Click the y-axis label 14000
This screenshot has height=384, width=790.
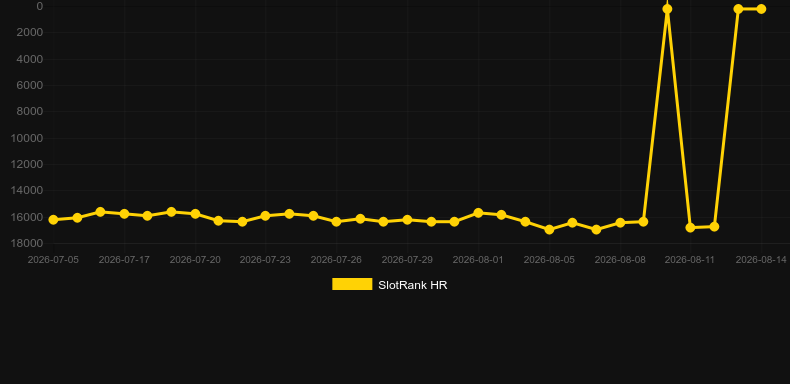tap(28, 191)
